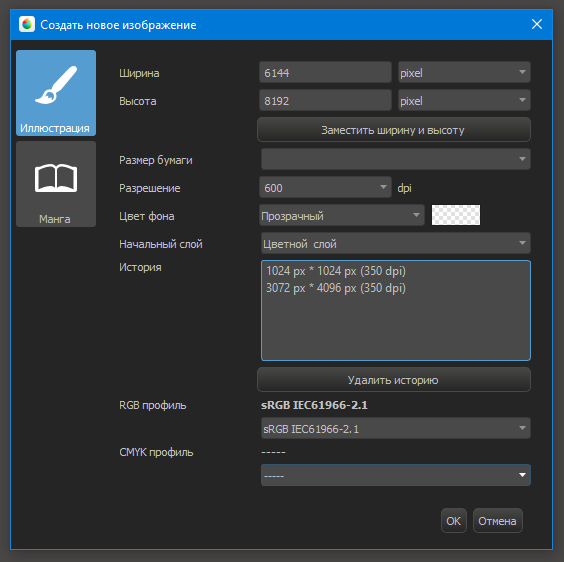
Task: Confirm with the OK button
Action: (x=454, y=521)
